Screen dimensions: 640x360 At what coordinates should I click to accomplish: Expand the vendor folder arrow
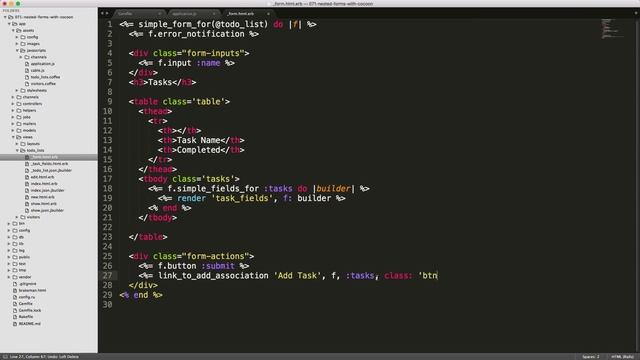[9, 277]
